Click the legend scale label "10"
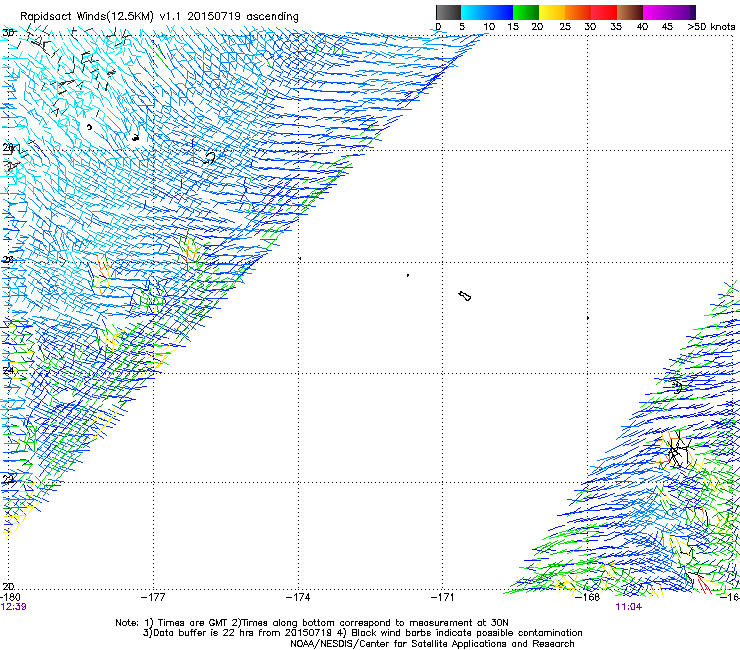This screenshot has height=650, width=740. point(489,27)
